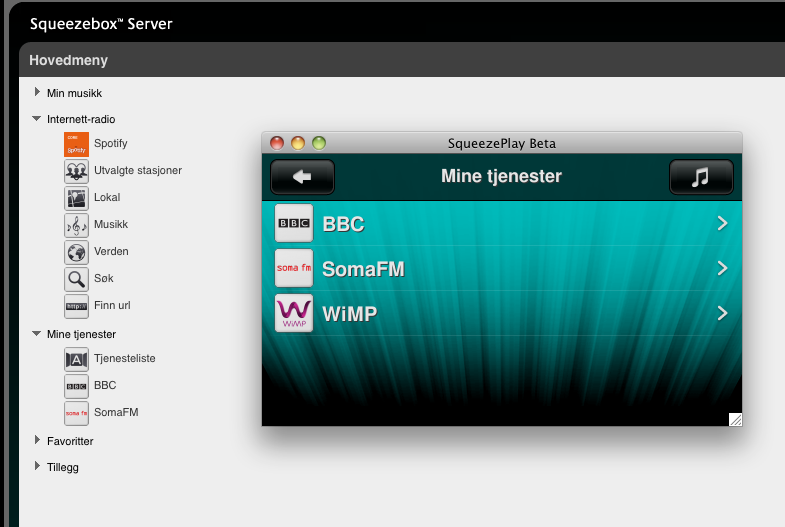
Task: Click the Søk magnifying glass icon
Action: [x=76, y=279]
